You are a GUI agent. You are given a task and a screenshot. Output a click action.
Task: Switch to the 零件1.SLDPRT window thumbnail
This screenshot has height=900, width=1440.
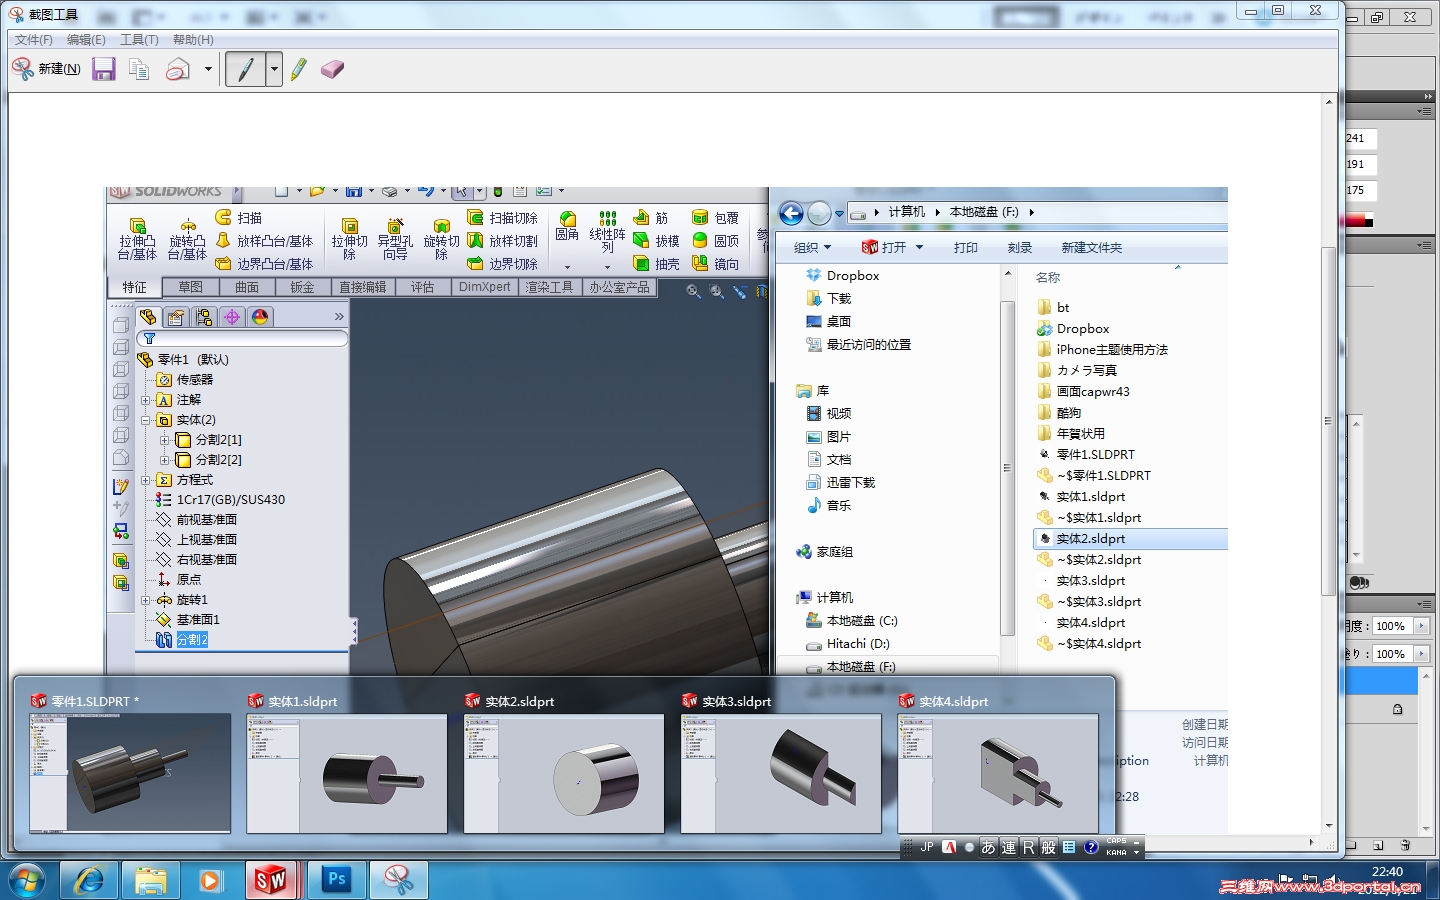[130, 772]
